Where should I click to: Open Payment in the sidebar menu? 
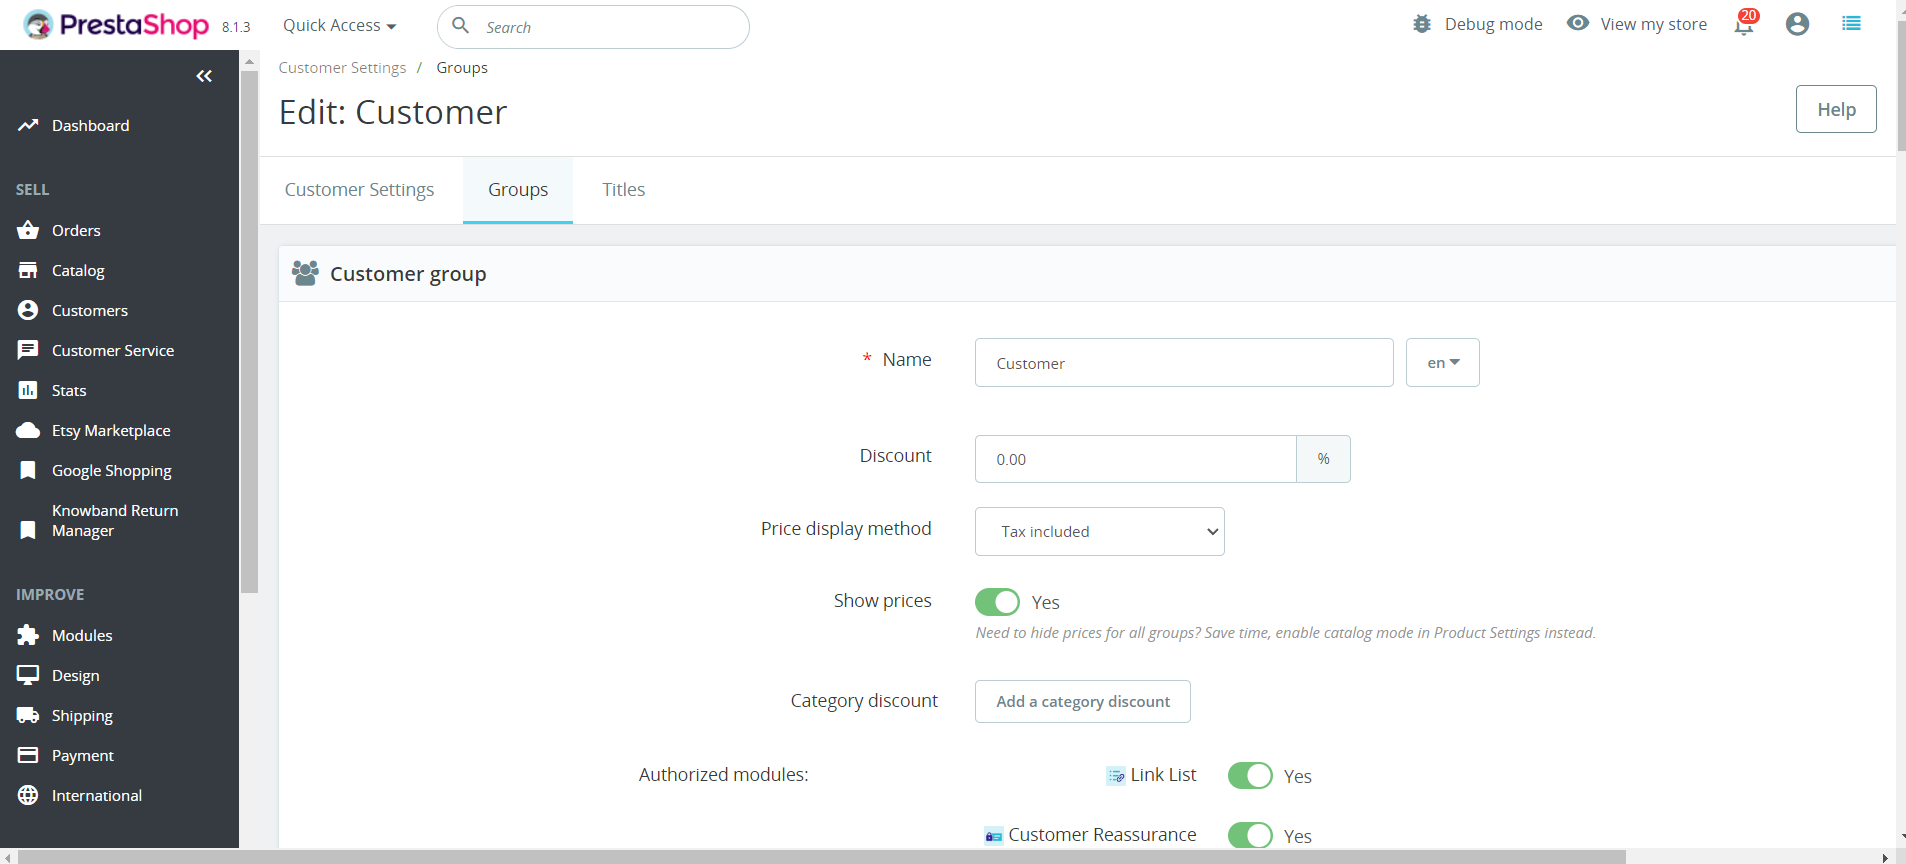[x=83, y=755]
